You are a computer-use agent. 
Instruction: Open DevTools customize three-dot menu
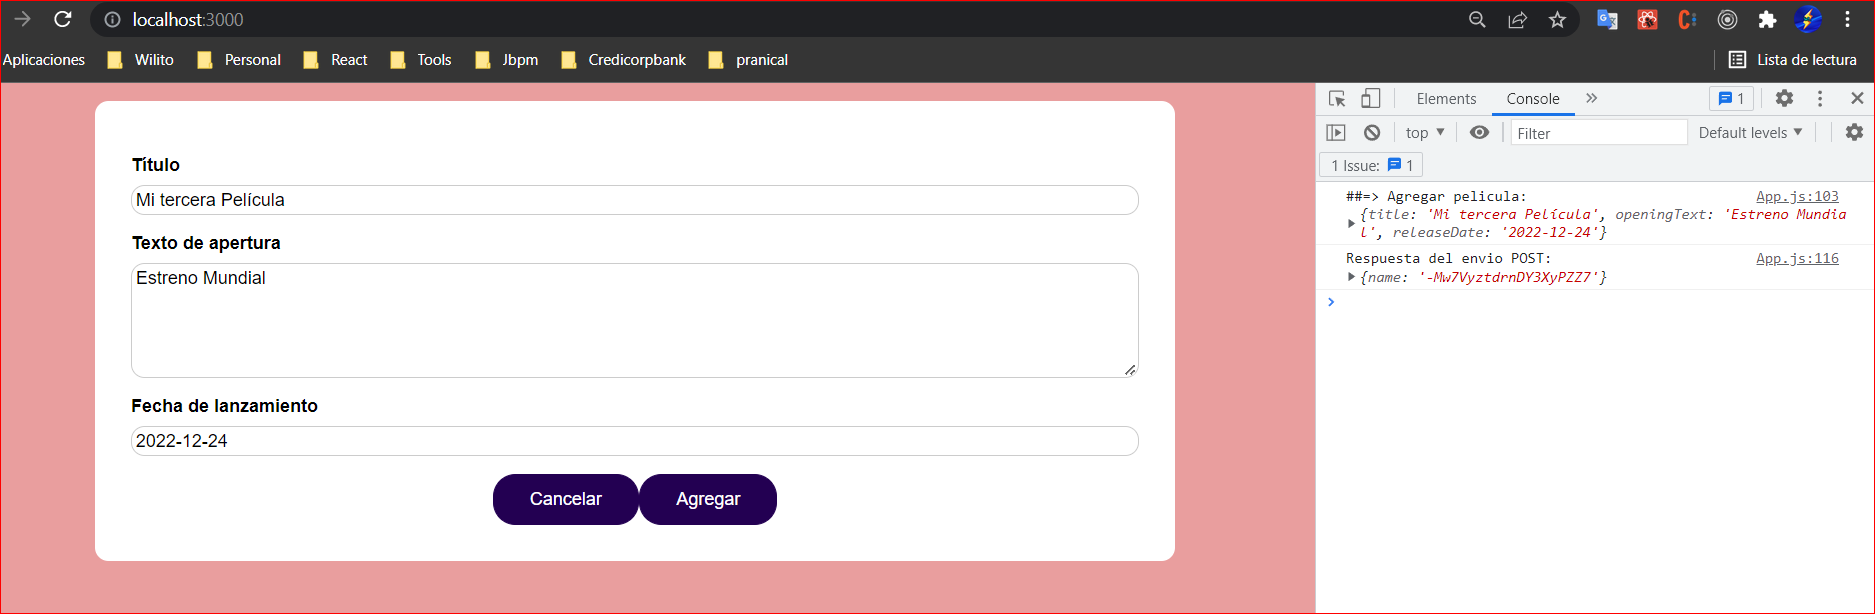[x=1820, y=98]
